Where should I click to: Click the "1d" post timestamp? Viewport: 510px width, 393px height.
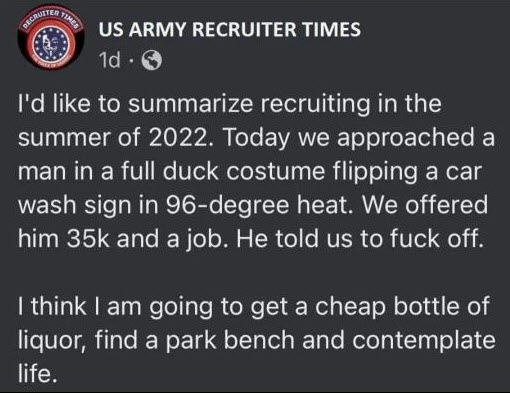(110, 60)
